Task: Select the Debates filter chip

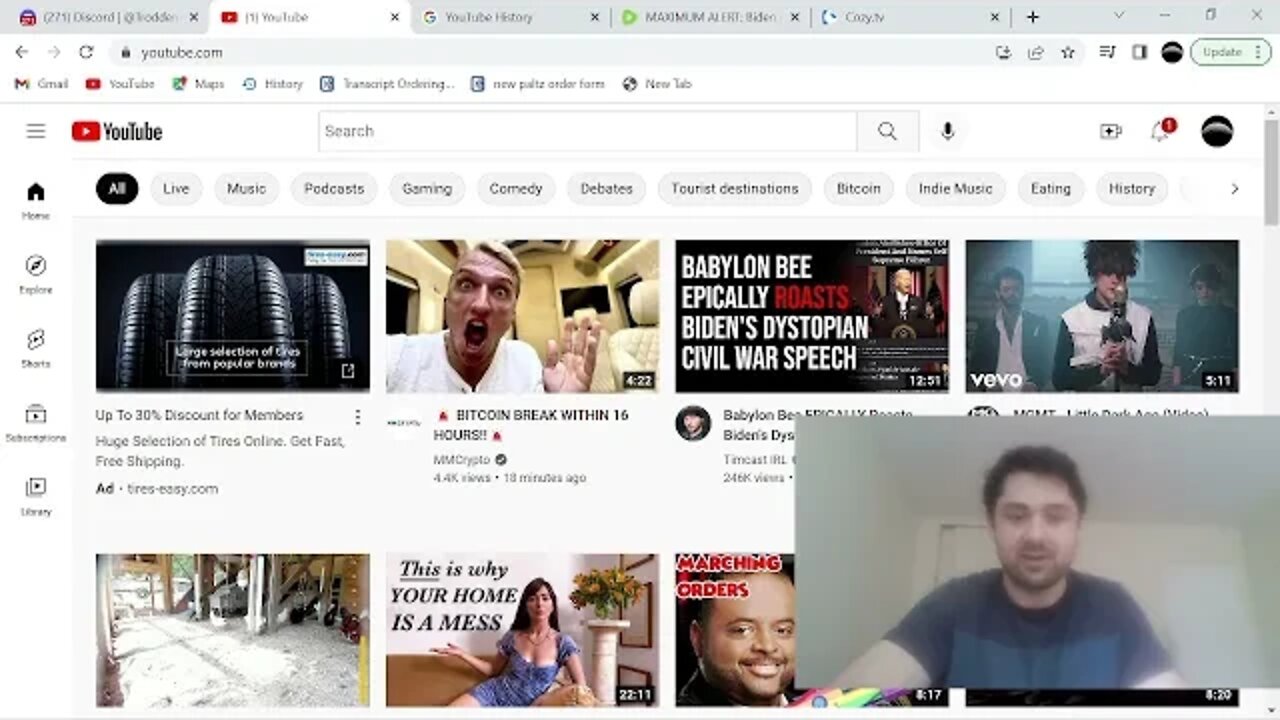Action: [x=607, y=188]
